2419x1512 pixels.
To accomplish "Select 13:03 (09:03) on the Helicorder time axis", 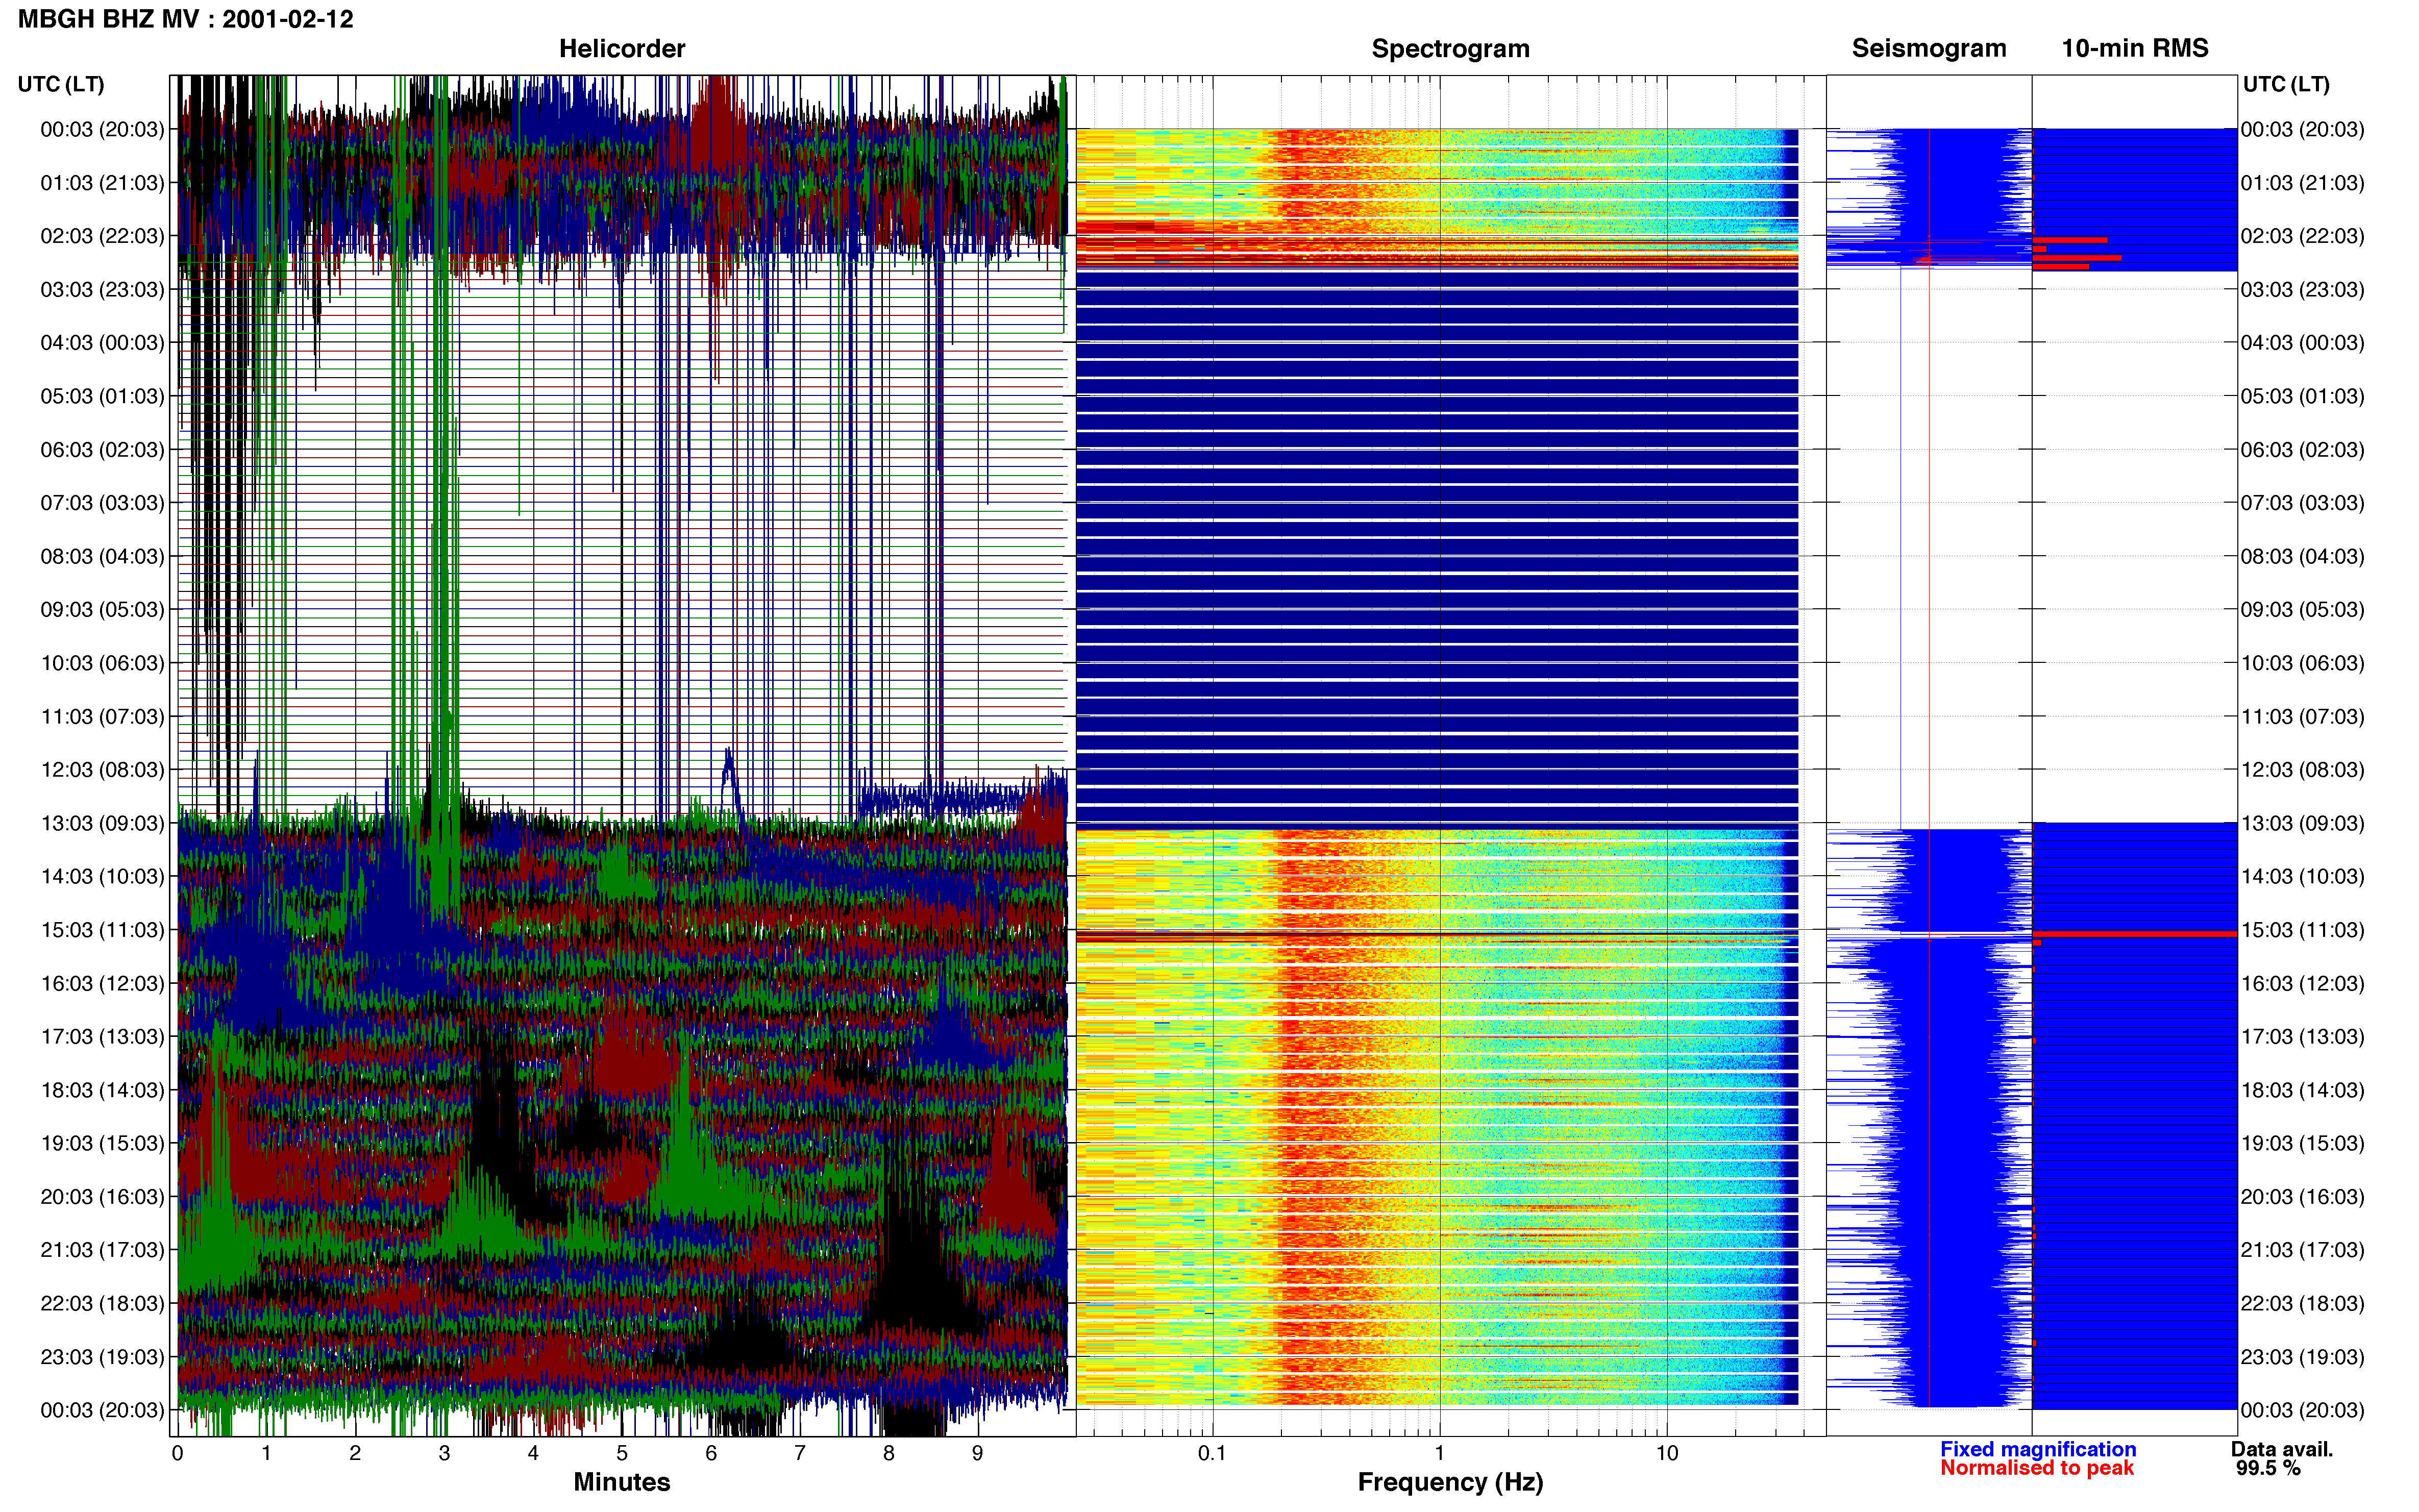I will [x=102, y=823].
